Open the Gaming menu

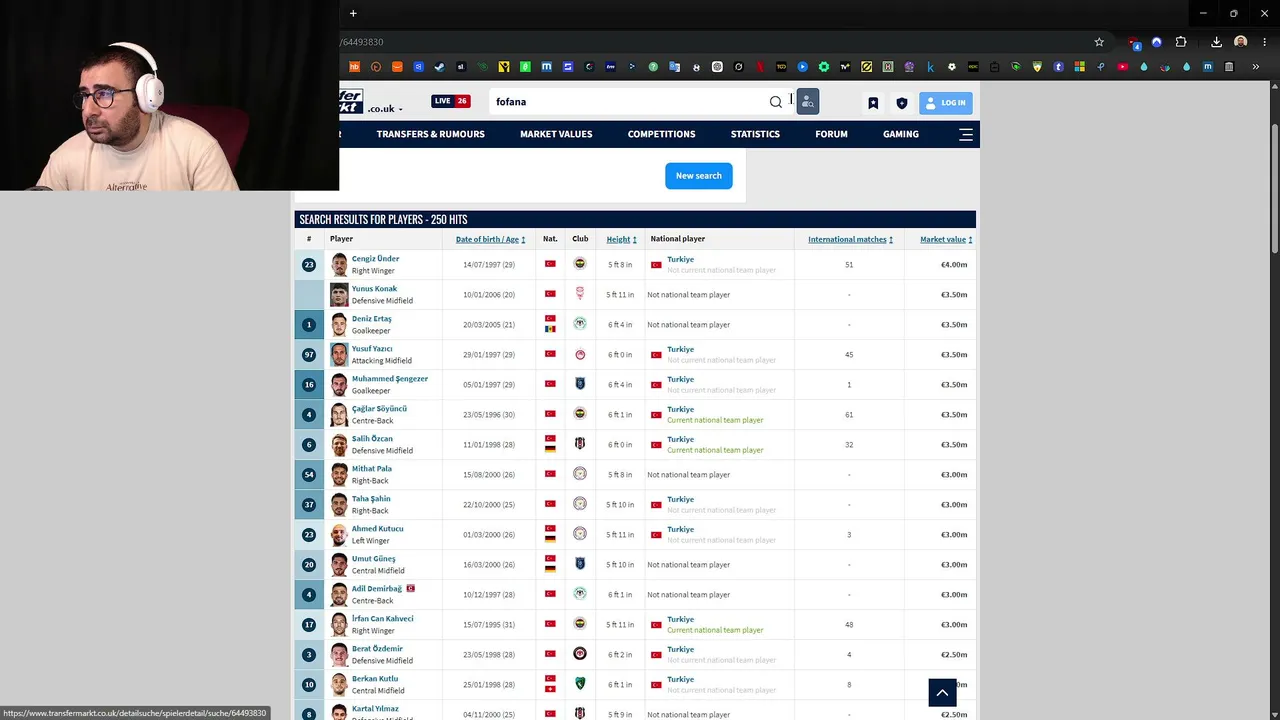(x=901, y=134)
